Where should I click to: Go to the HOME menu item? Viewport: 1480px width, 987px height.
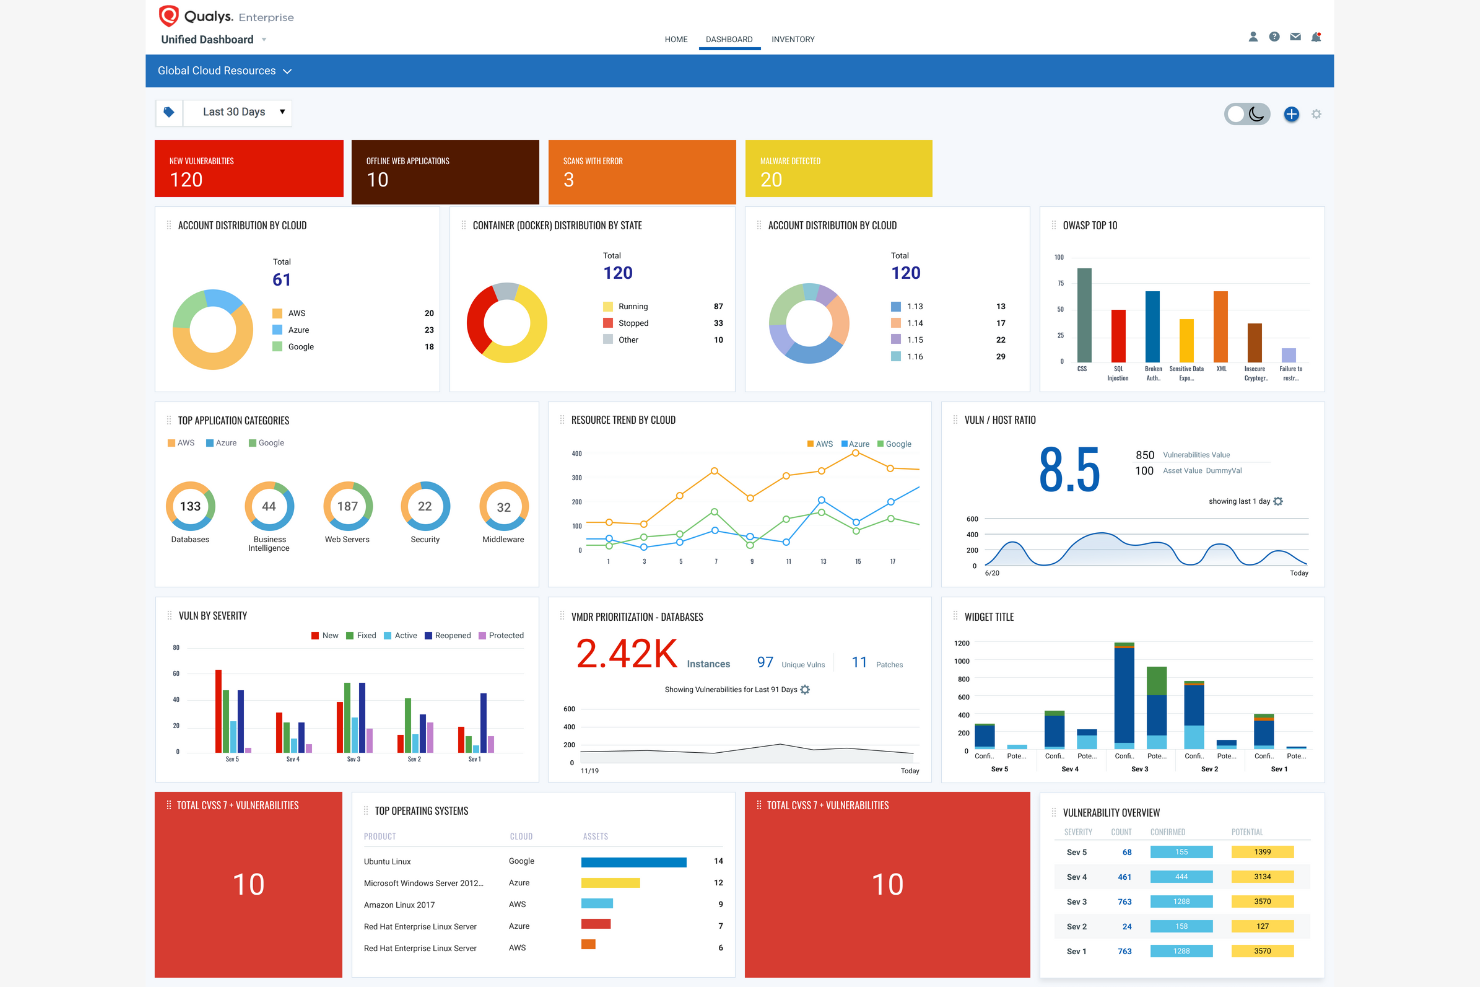[676, 39]
